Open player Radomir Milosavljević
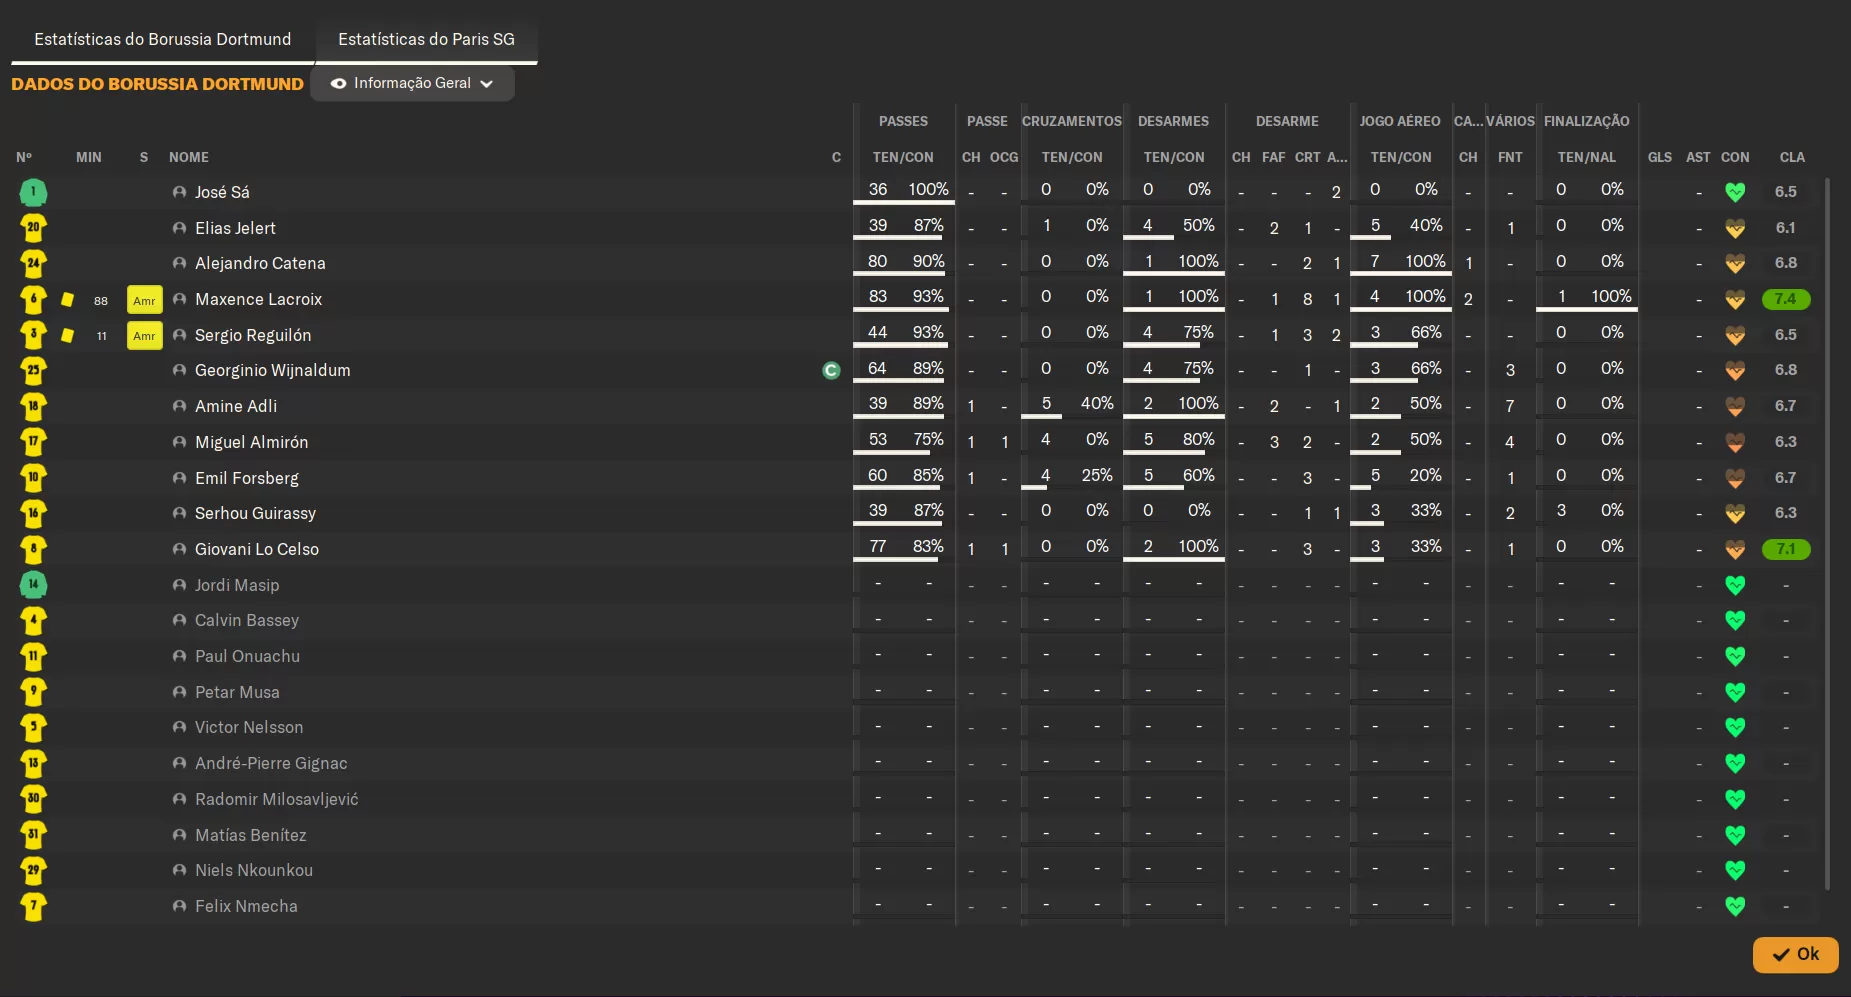 click(277, 799)
